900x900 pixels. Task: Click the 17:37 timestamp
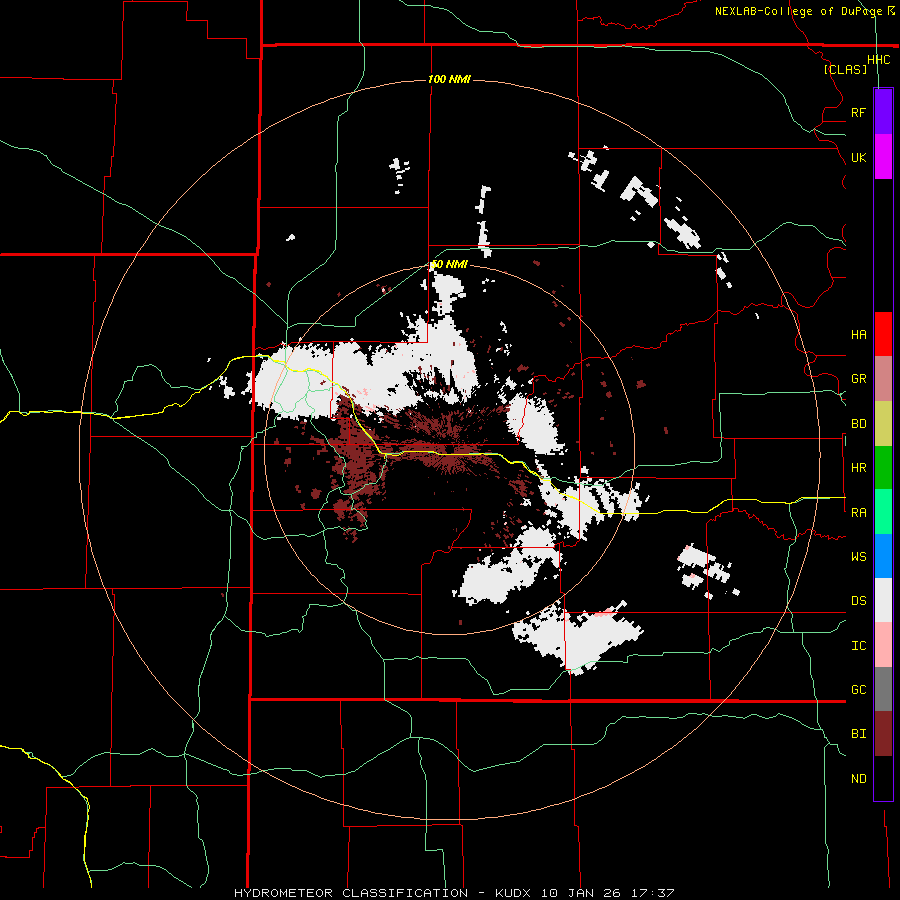(652, 893)
